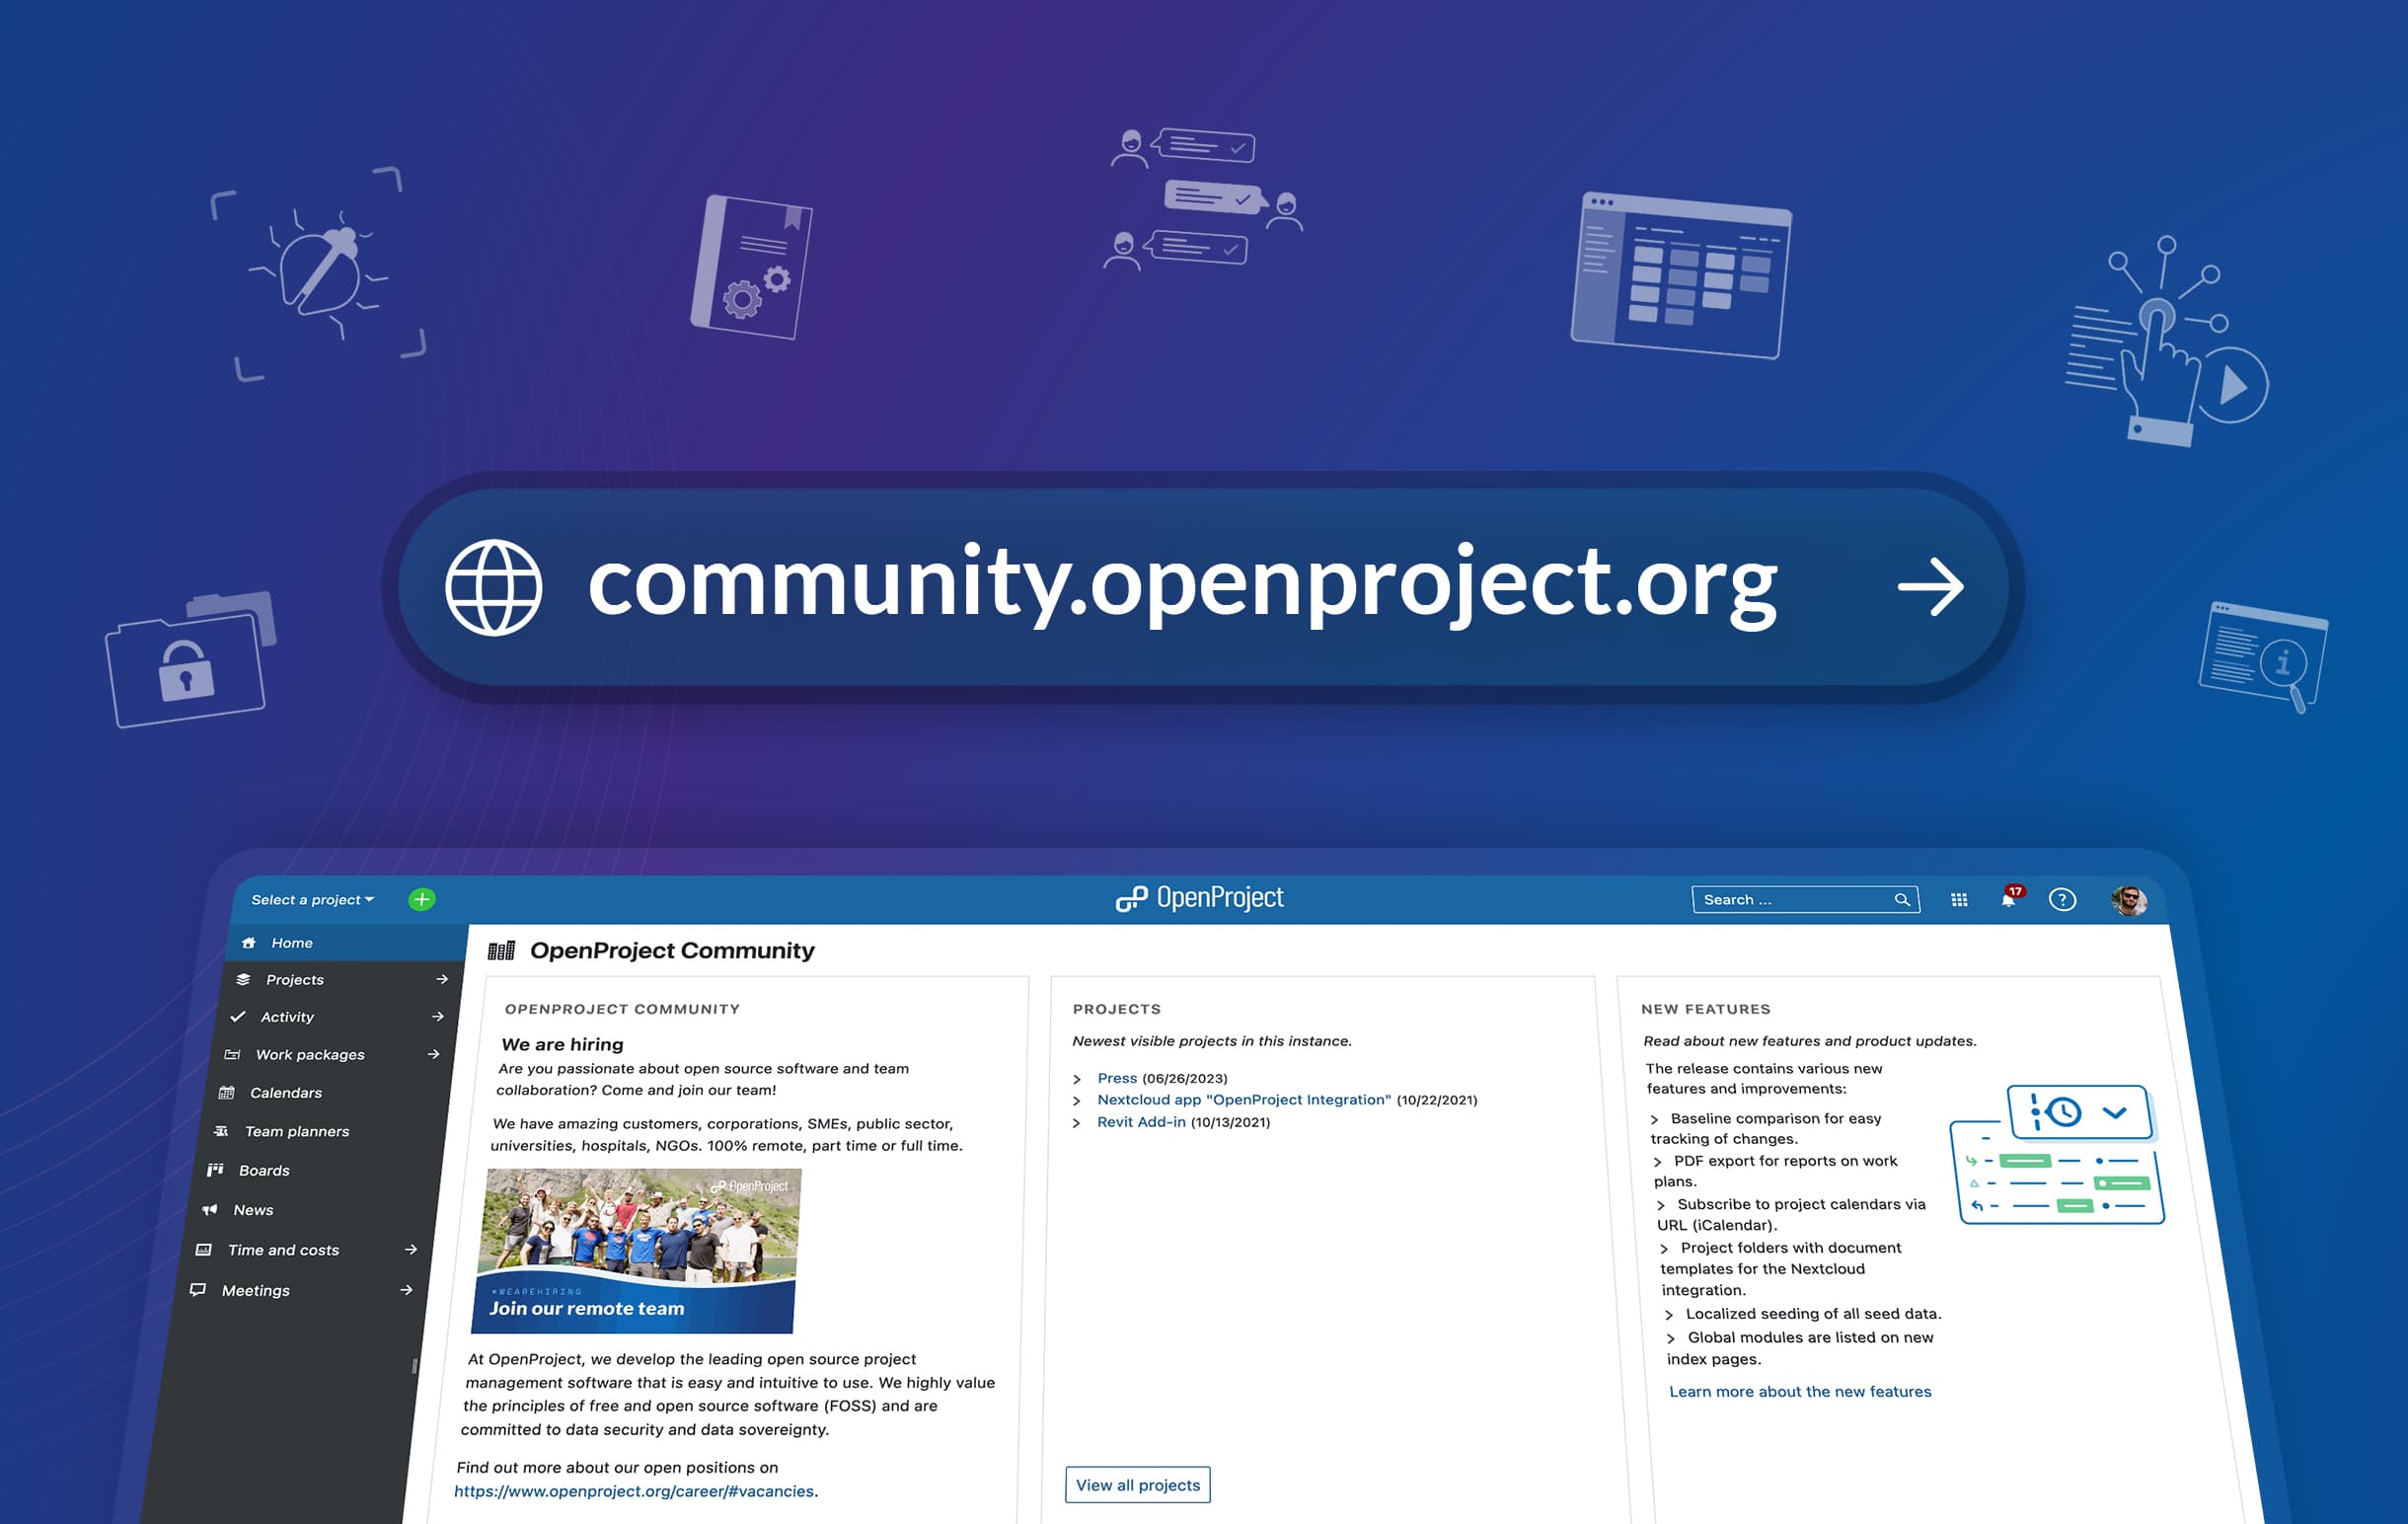Click the Search input field
Image resolution: width=2408 pixels, height=1524 pixels.
click(1799, 897)
